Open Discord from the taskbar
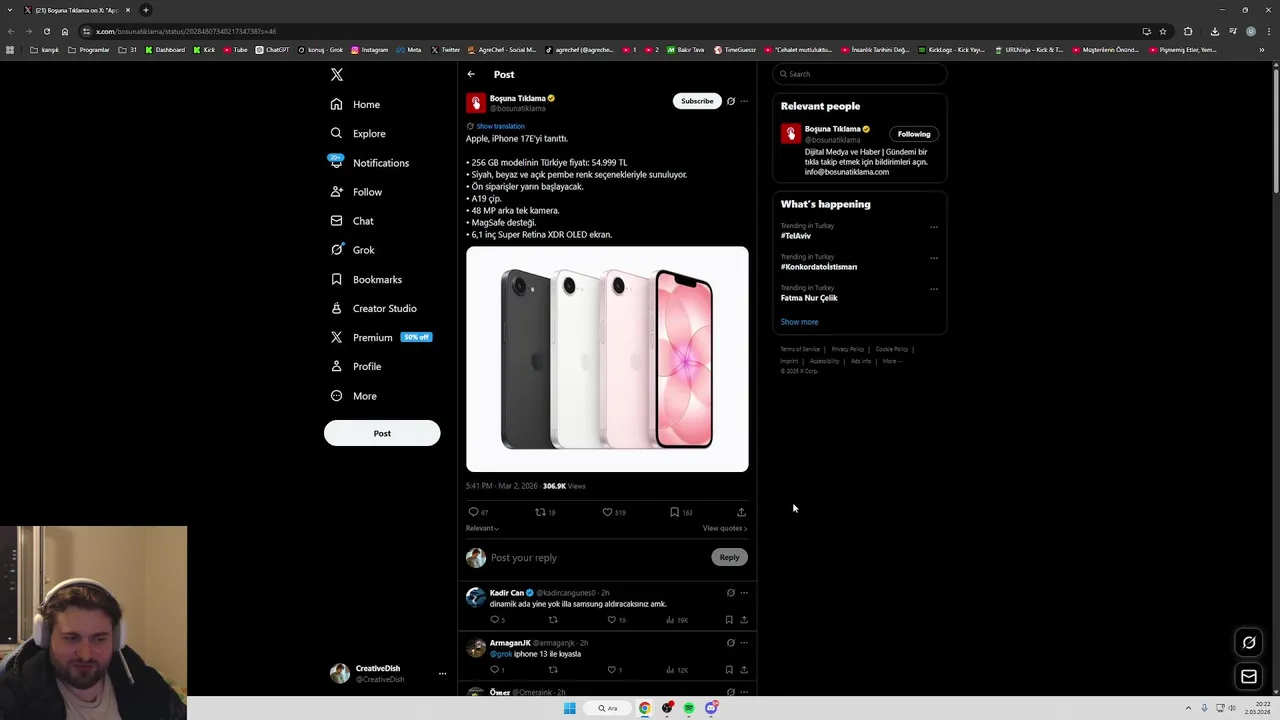This screenshot has width=1280, height=720. click(x=711, y=708)
